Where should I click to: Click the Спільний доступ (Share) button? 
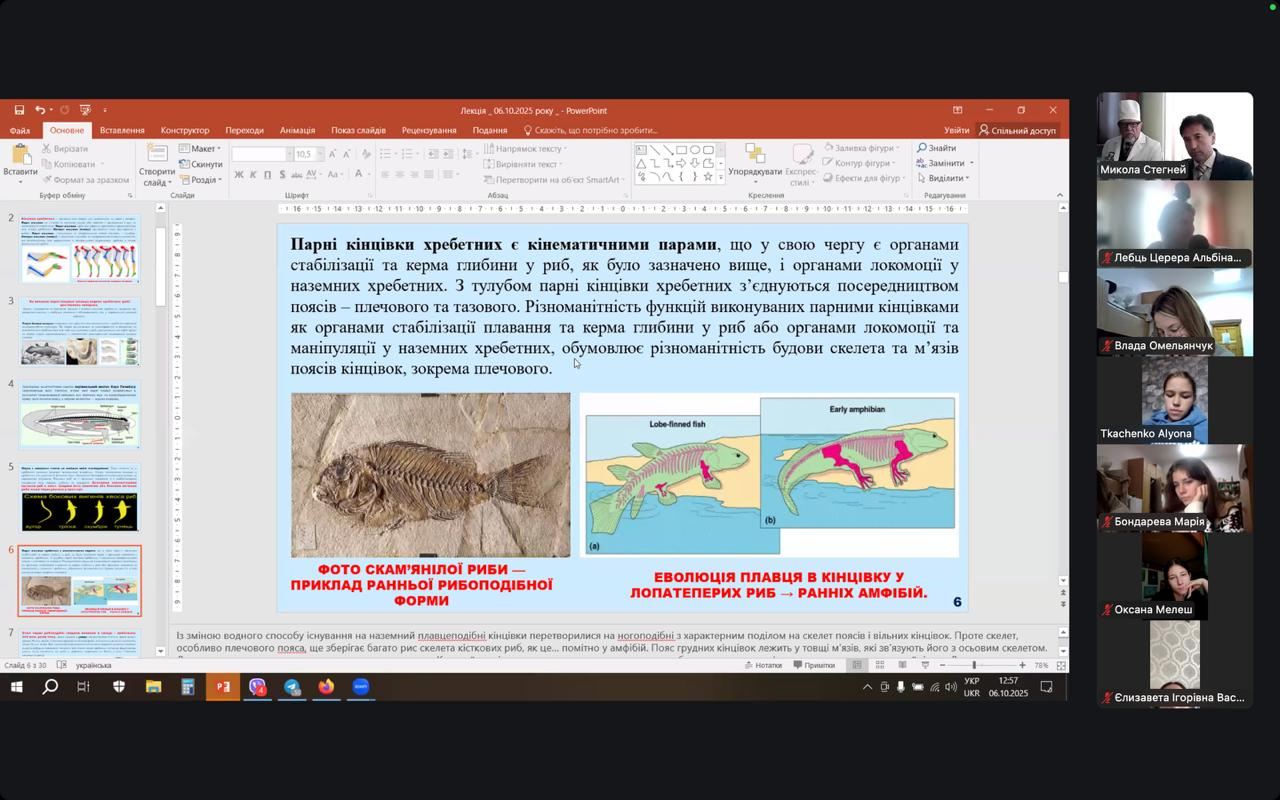(1016, 130)
